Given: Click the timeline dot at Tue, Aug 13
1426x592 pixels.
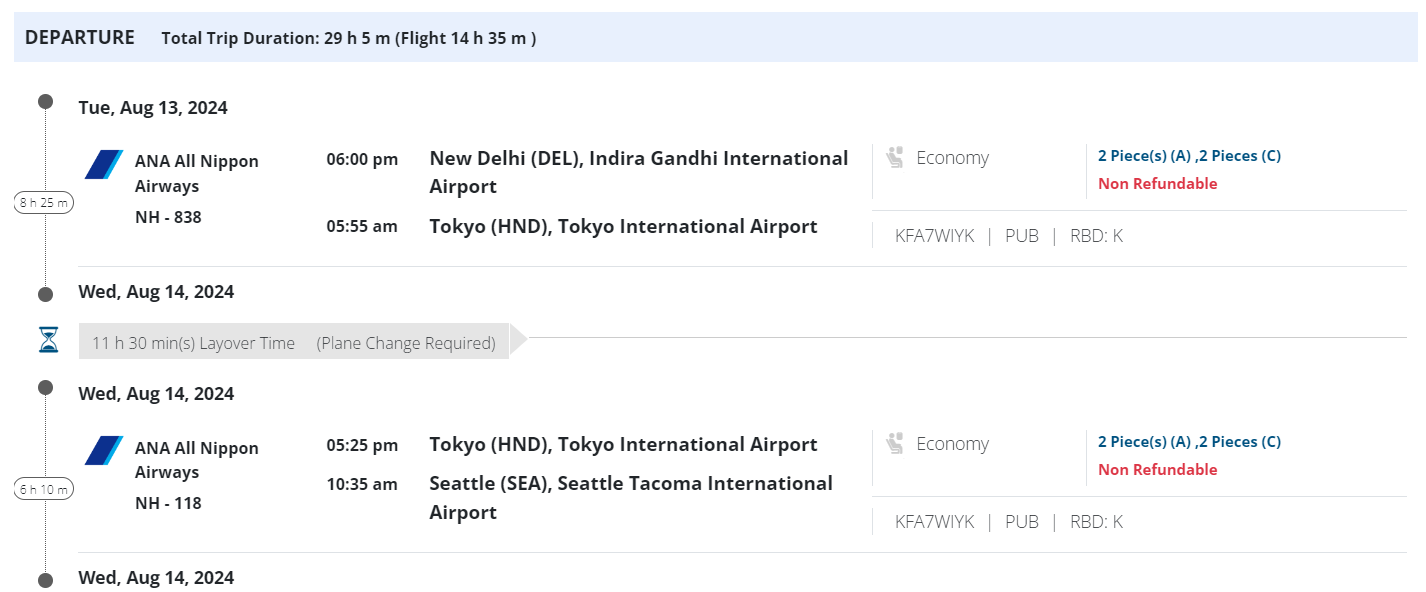Looking at the screenshot, I should 45,101.
